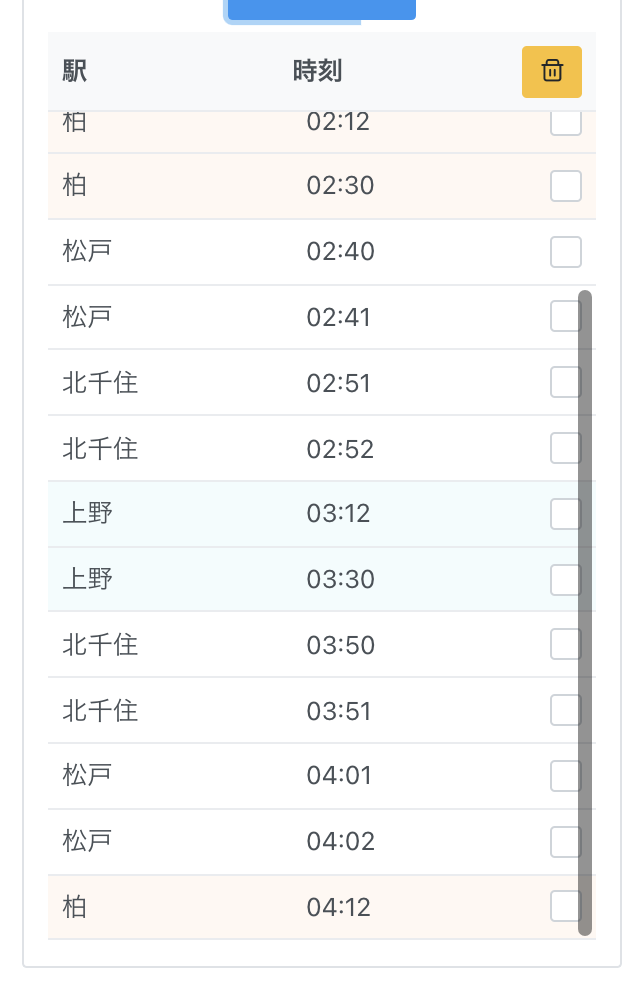
Task: Tick the checkbox for 柏 04:12
Action: (x=564, y=907)
